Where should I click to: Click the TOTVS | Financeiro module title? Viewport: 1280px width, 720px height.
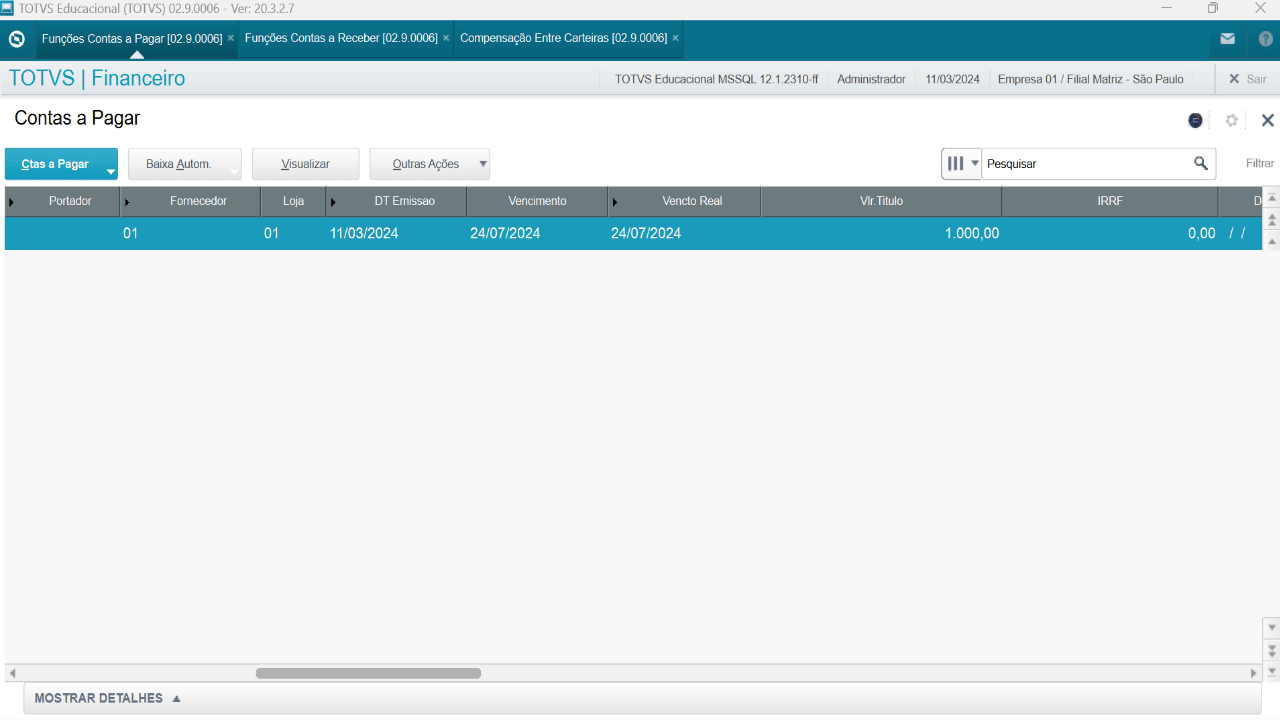pyautogui.click(x=97, y=78)
